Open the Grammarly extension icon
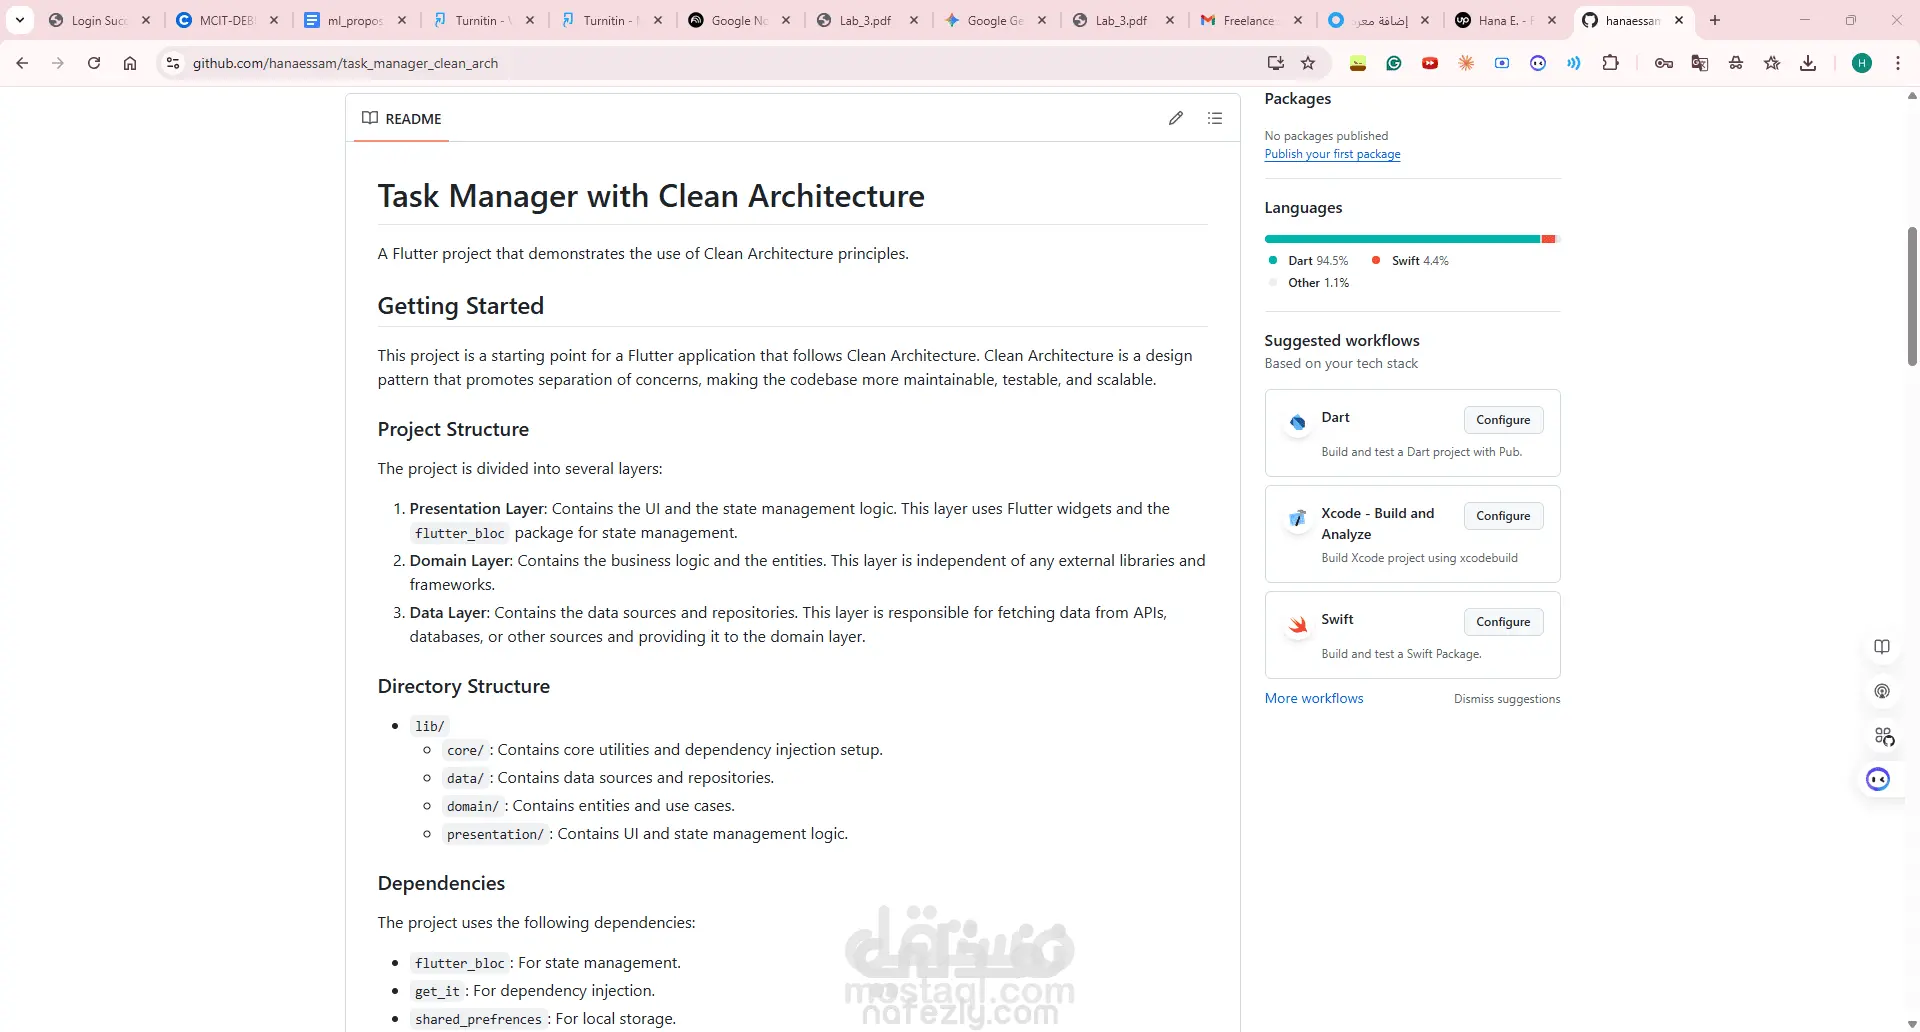Viewport: 1920px width, 1032px height. [1394, 63]
